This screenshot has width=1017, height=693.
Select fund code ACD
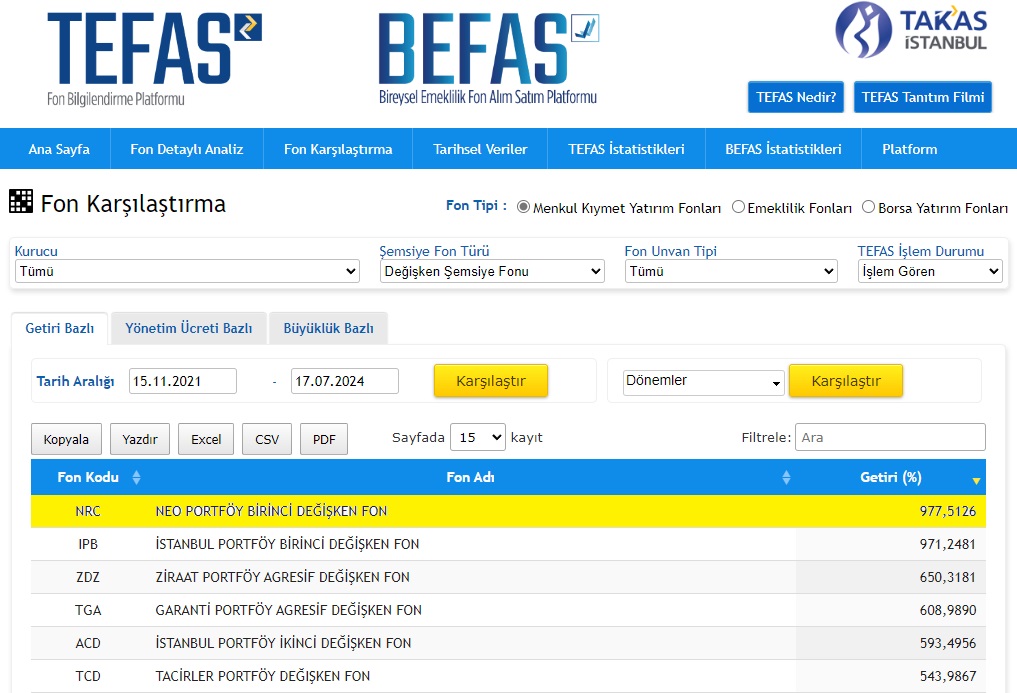(x=88, y=644)
